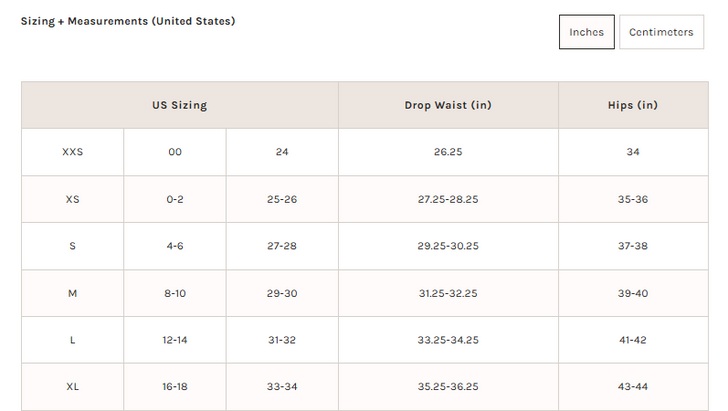
Task: Click the hips value 43-44
Action: point(633,386)
